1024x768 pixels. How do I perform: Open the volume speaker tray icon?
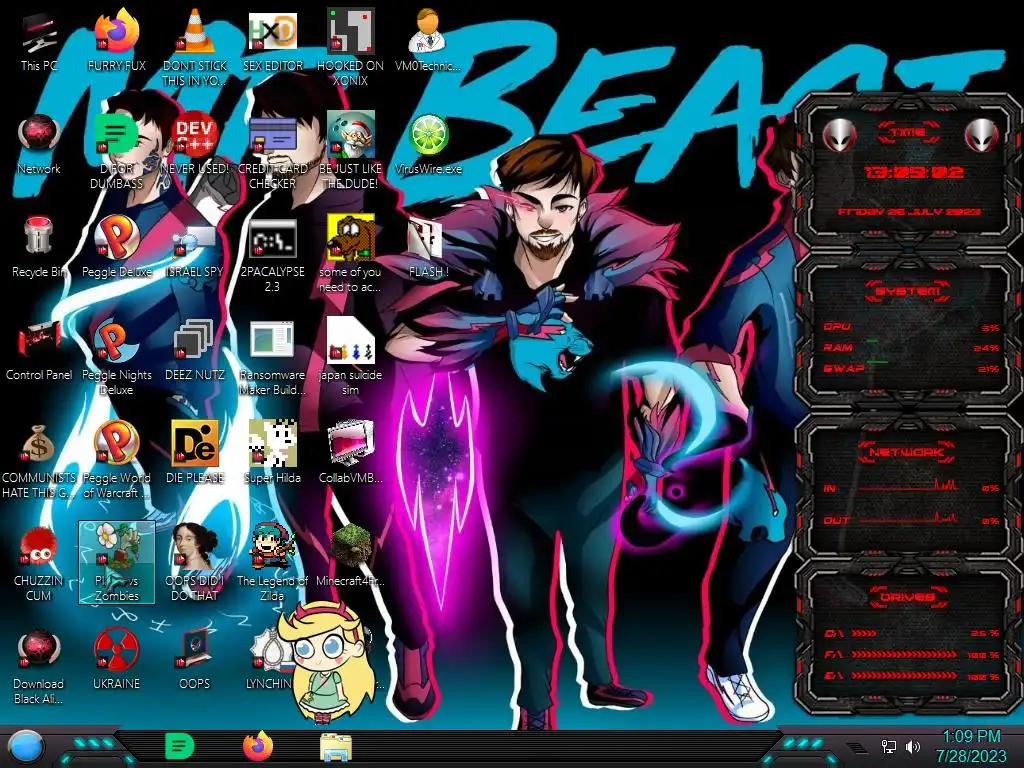(x=913, y=746)
